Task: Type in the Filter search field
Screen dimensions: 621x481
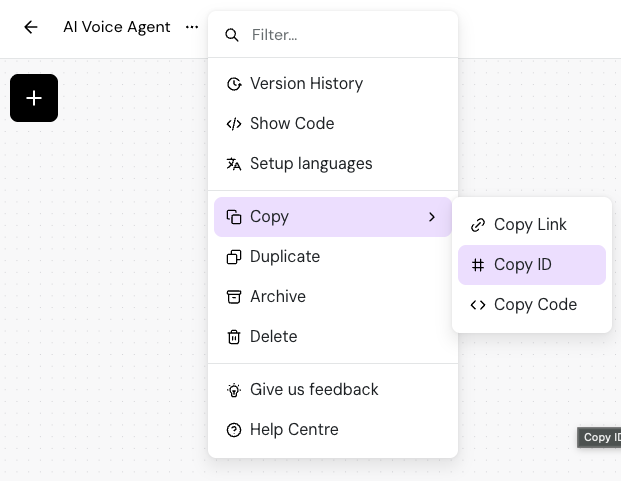Action: [x=345, y=35]
